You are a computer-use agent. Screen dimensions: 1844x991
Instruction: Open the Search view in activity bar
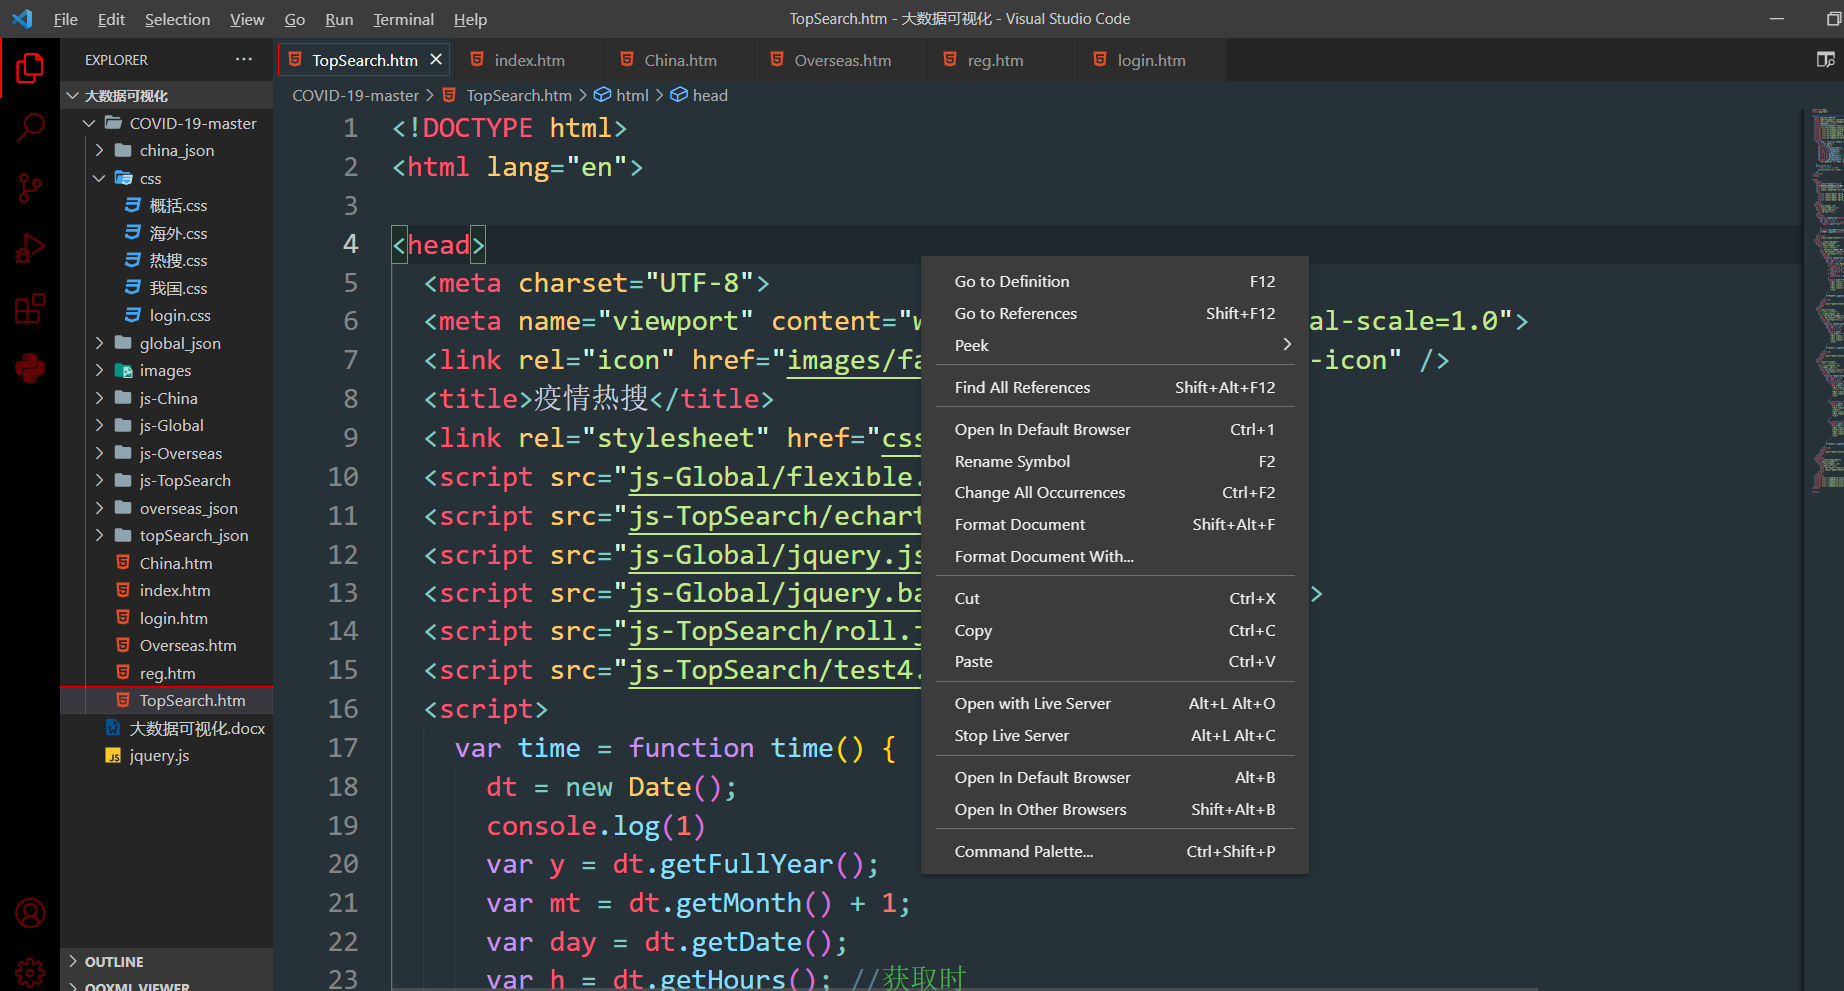tap(30, 128)
